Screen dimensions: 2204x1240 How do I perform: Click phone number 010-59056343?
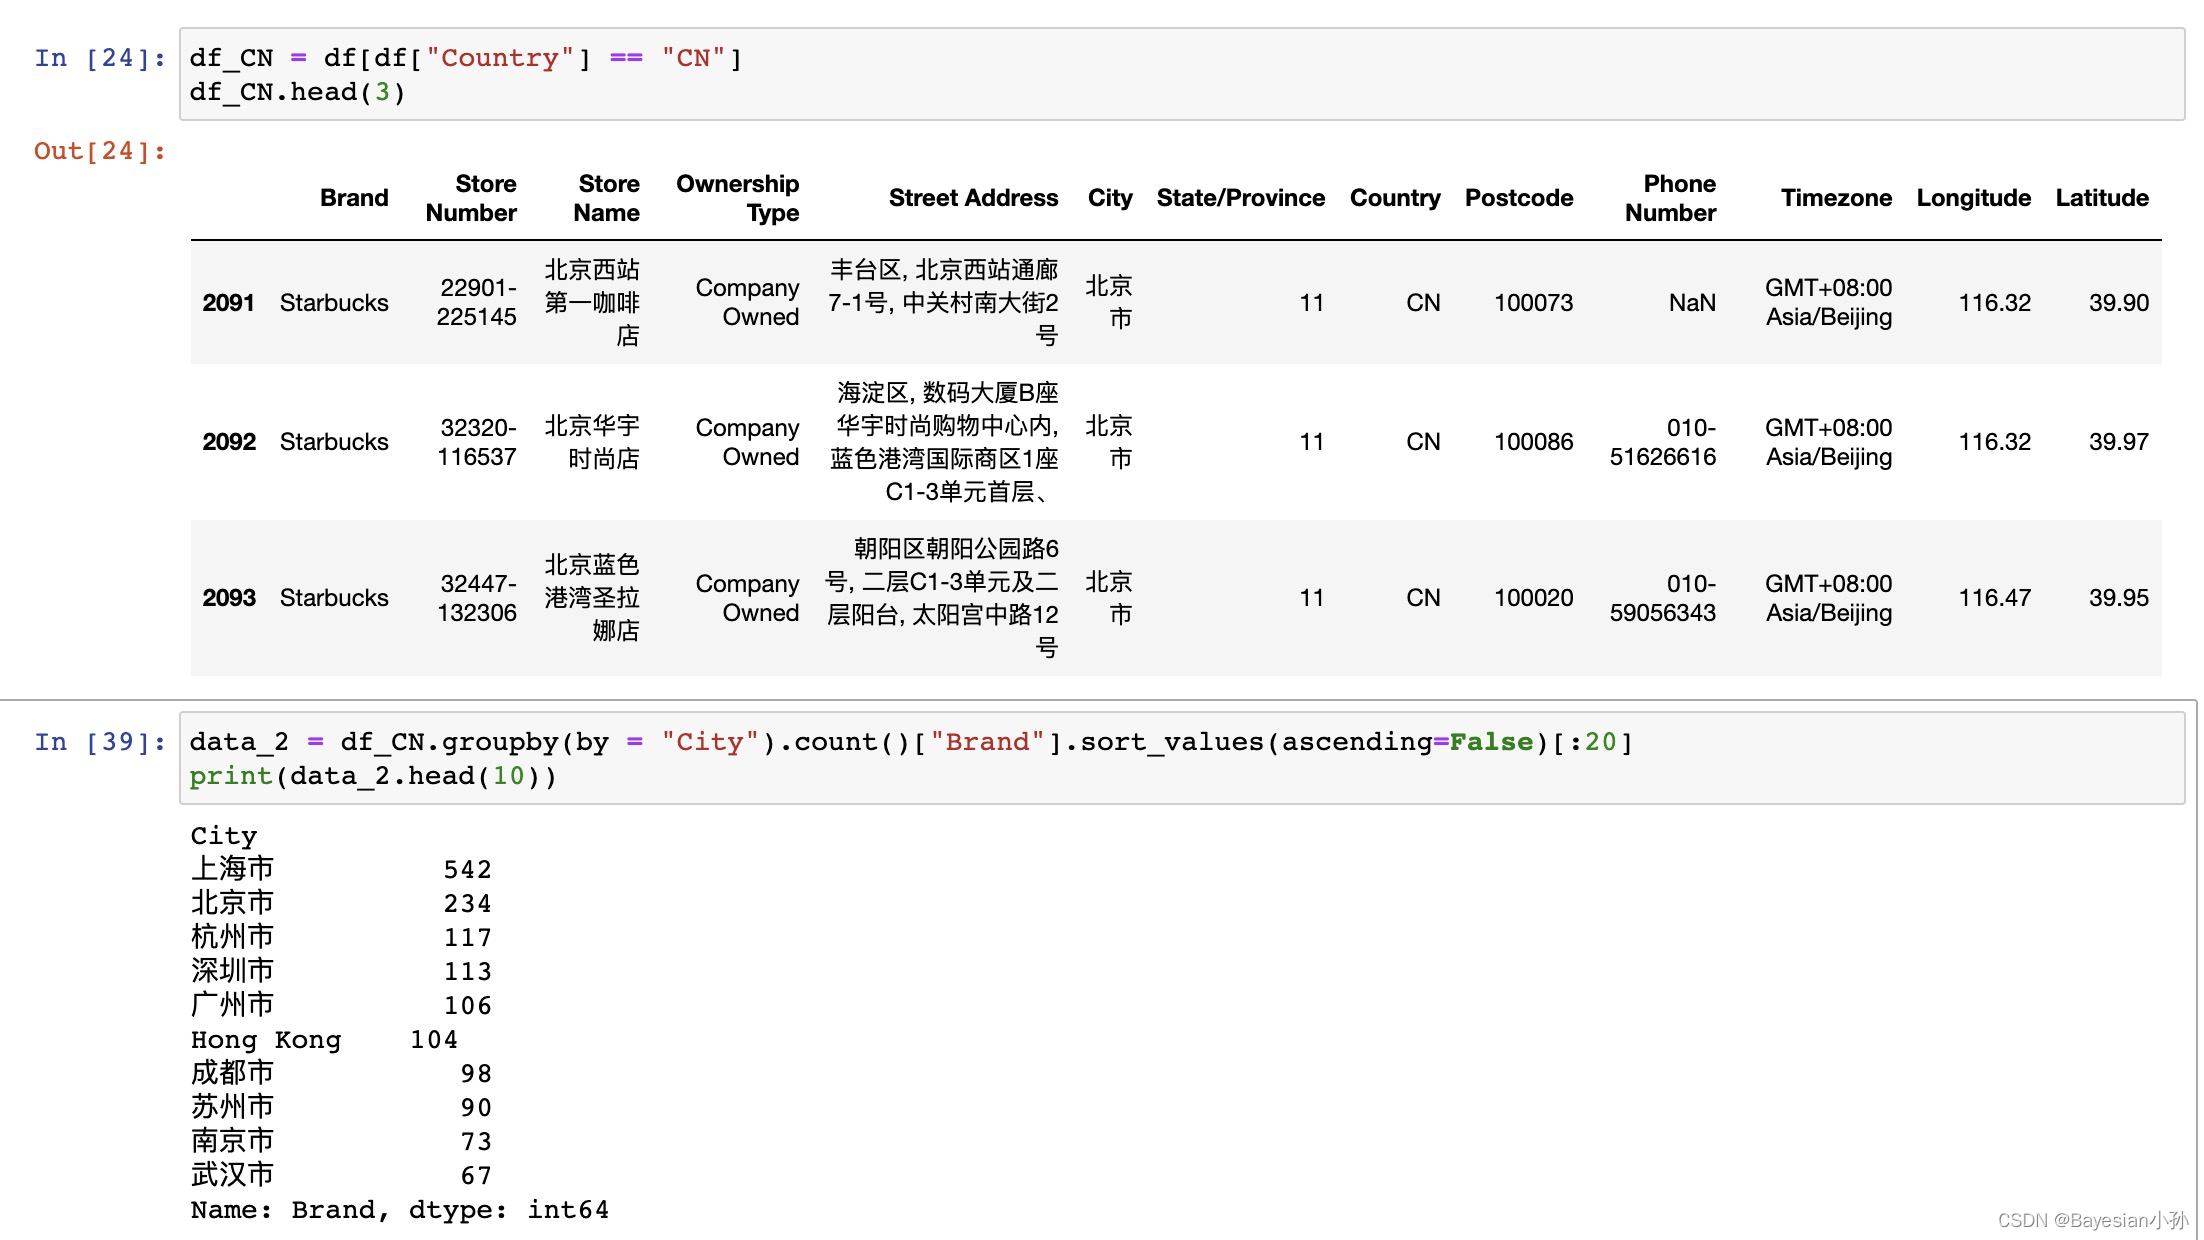click(1663, 598)
